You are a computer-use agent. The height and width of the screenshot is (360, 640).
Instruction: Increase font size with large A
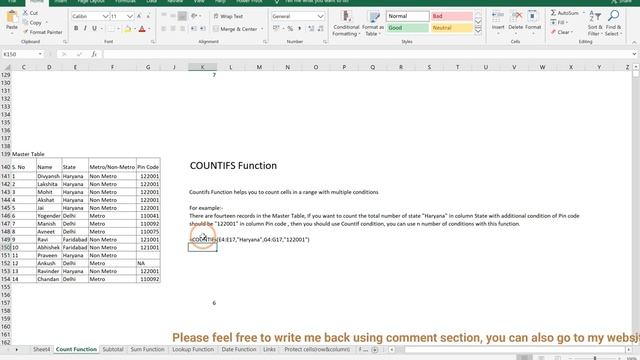pyautogui.click(x=139, y=16)
